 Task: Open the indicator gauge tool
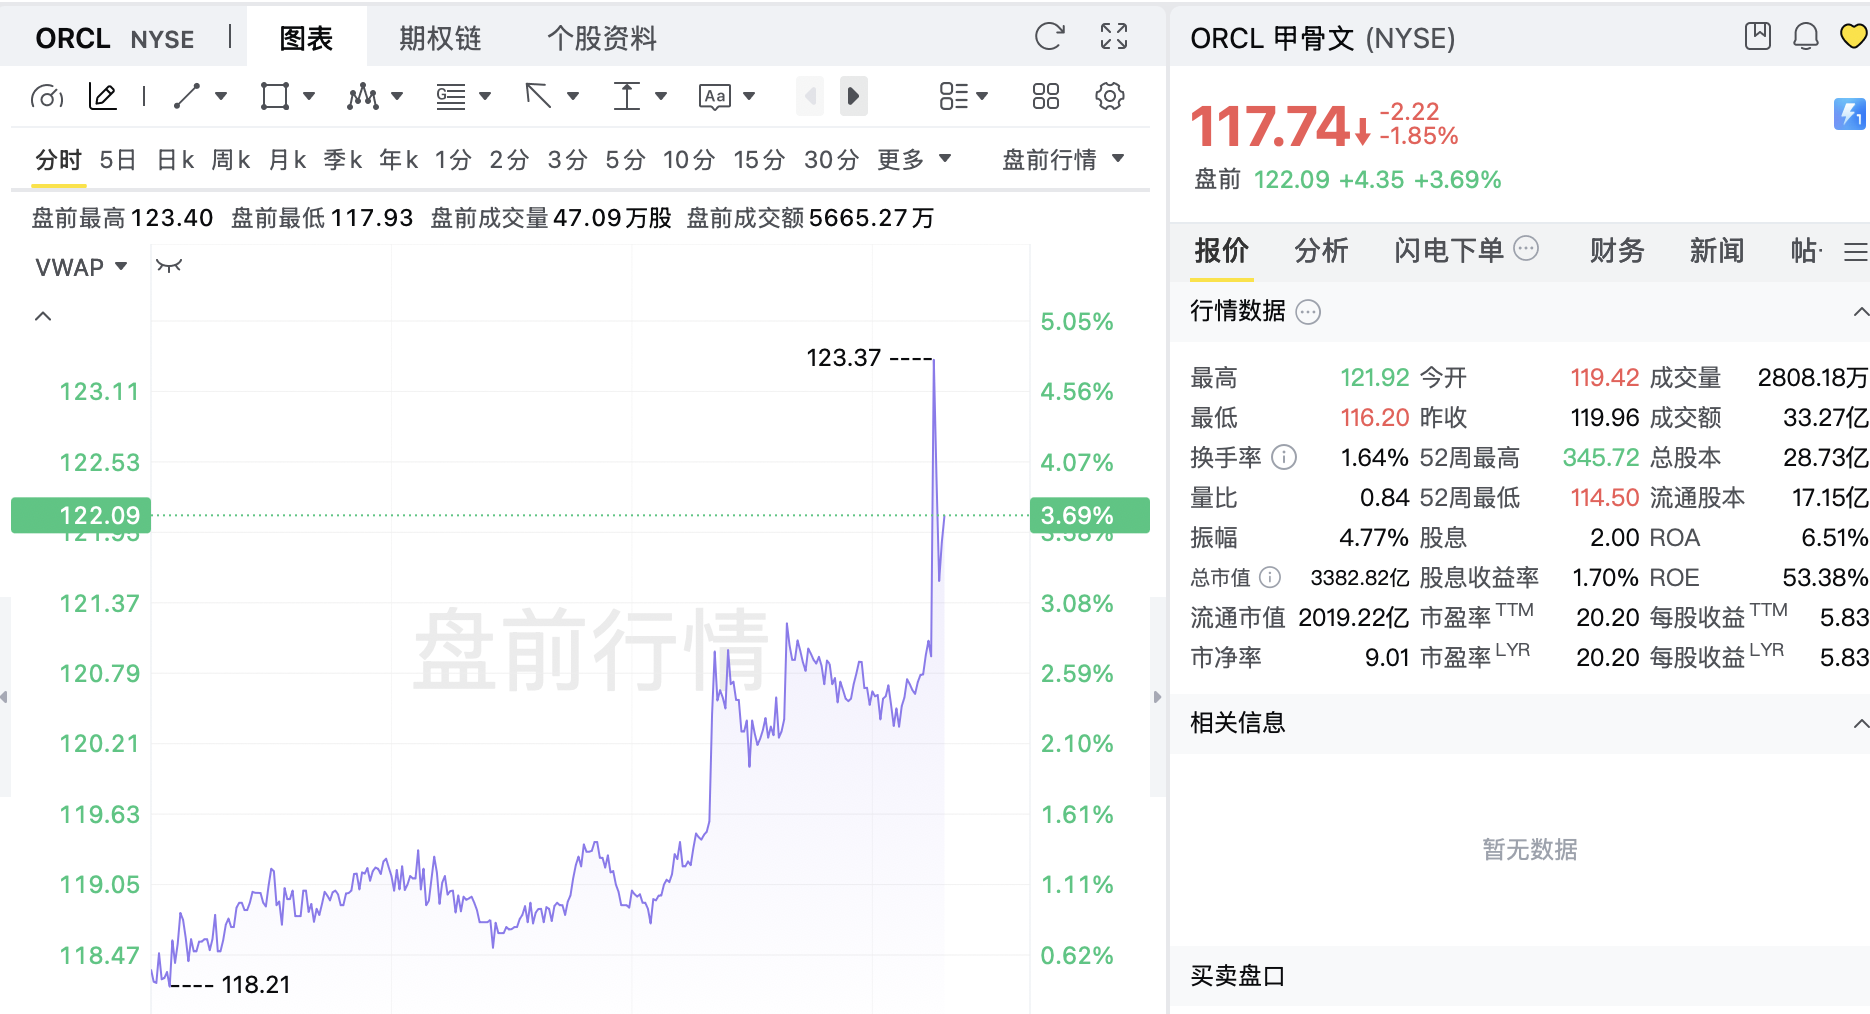pyautogui.click(x=47, y=96)
